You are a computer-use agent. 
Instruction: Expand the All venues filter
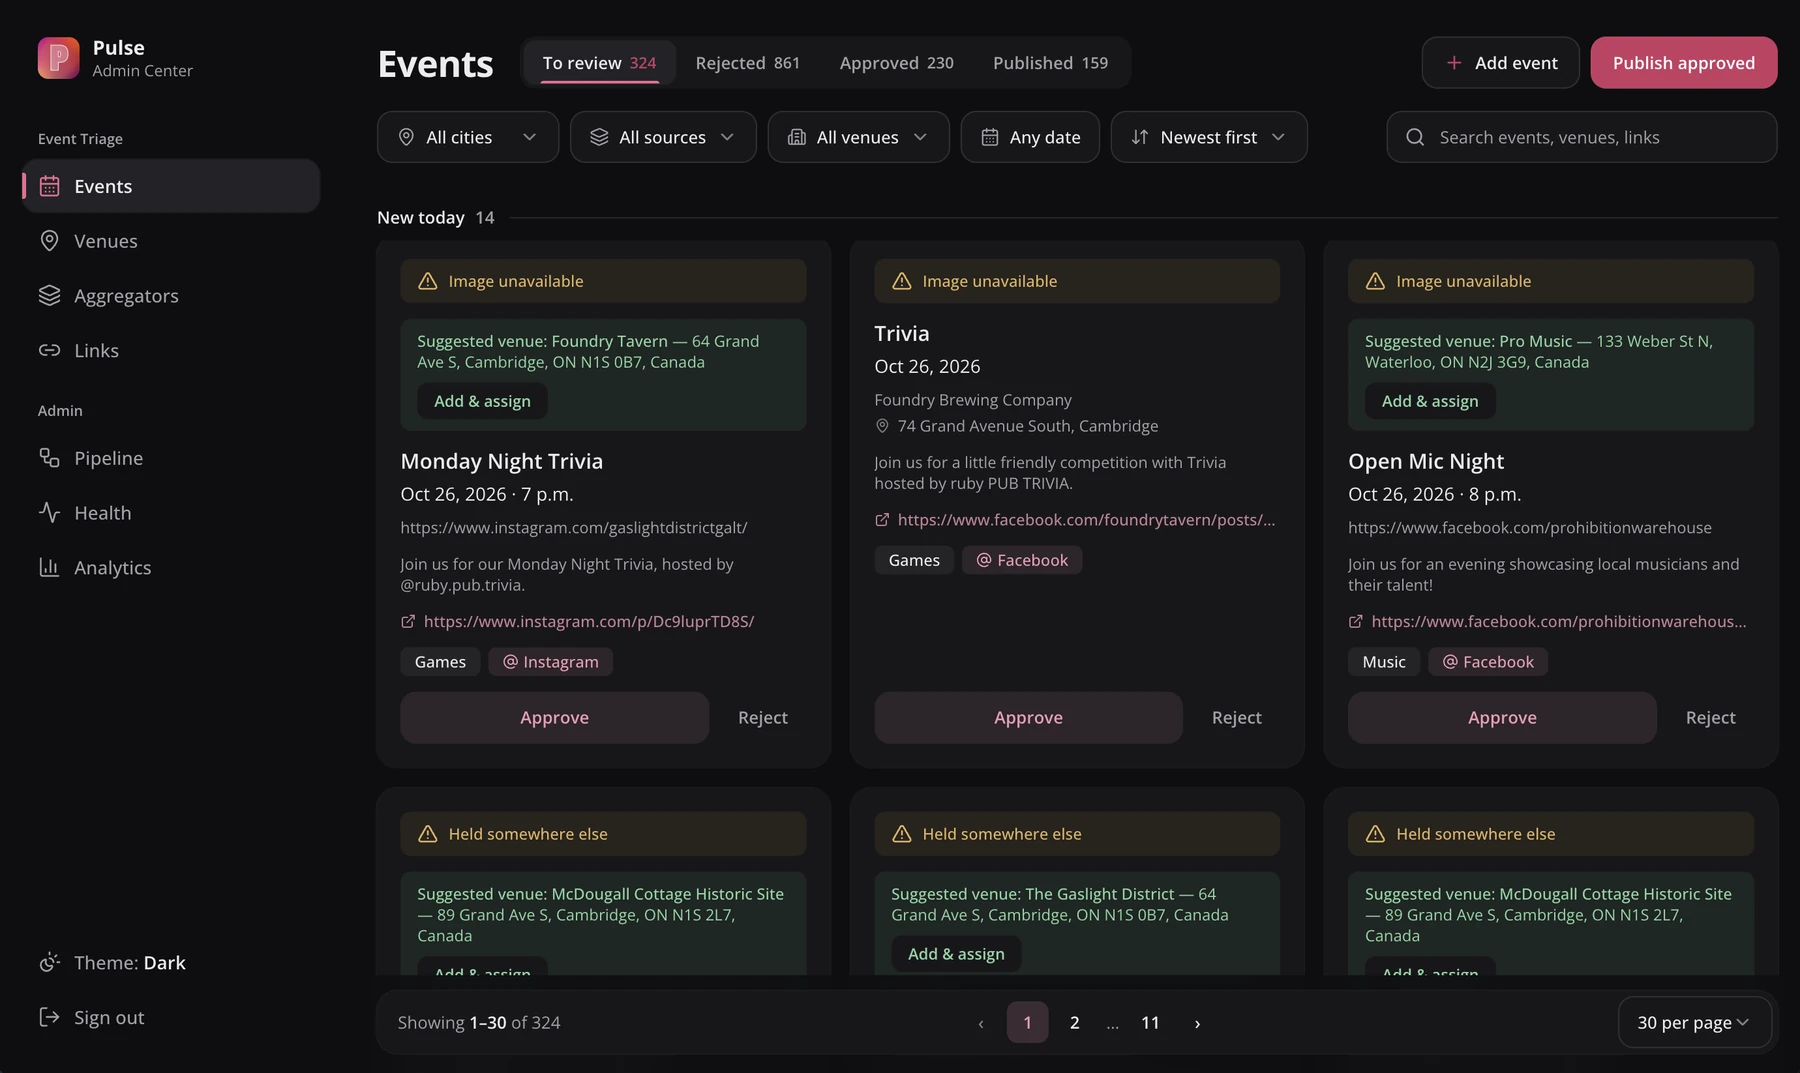click(x=858, y=137)
